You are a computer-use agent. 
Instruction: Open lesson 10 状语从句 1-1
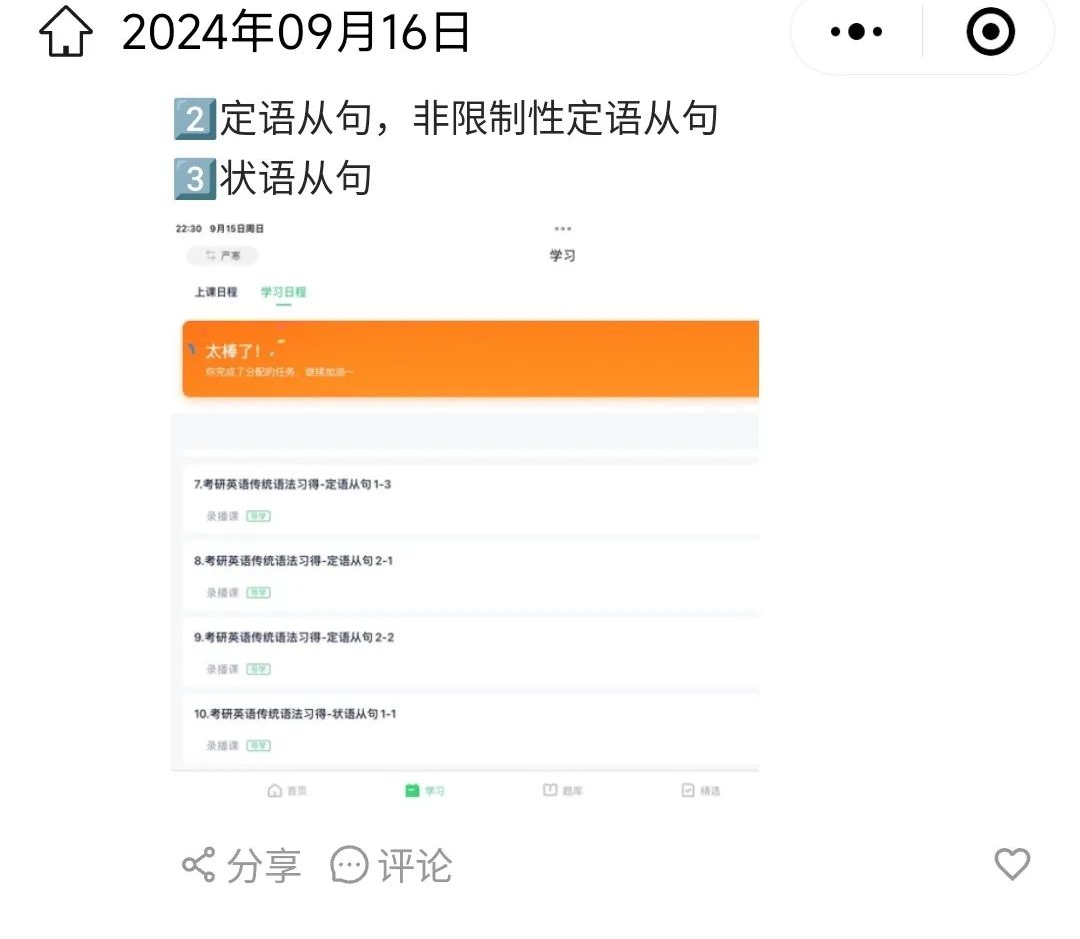471,728
